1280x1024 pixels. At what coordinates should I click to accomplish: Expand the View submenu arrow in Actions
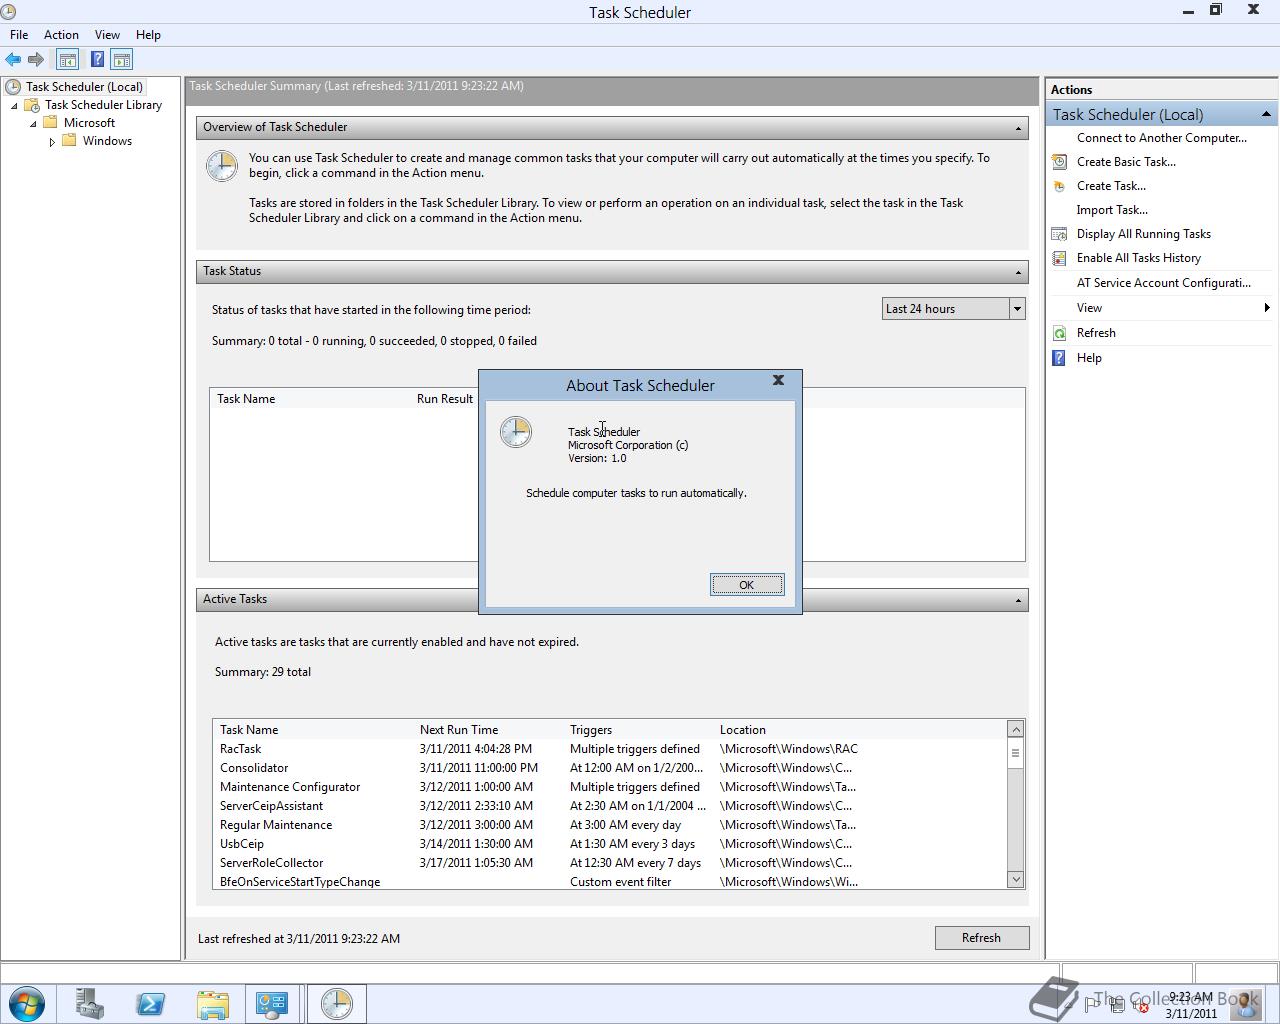(x=1267, y=308)
